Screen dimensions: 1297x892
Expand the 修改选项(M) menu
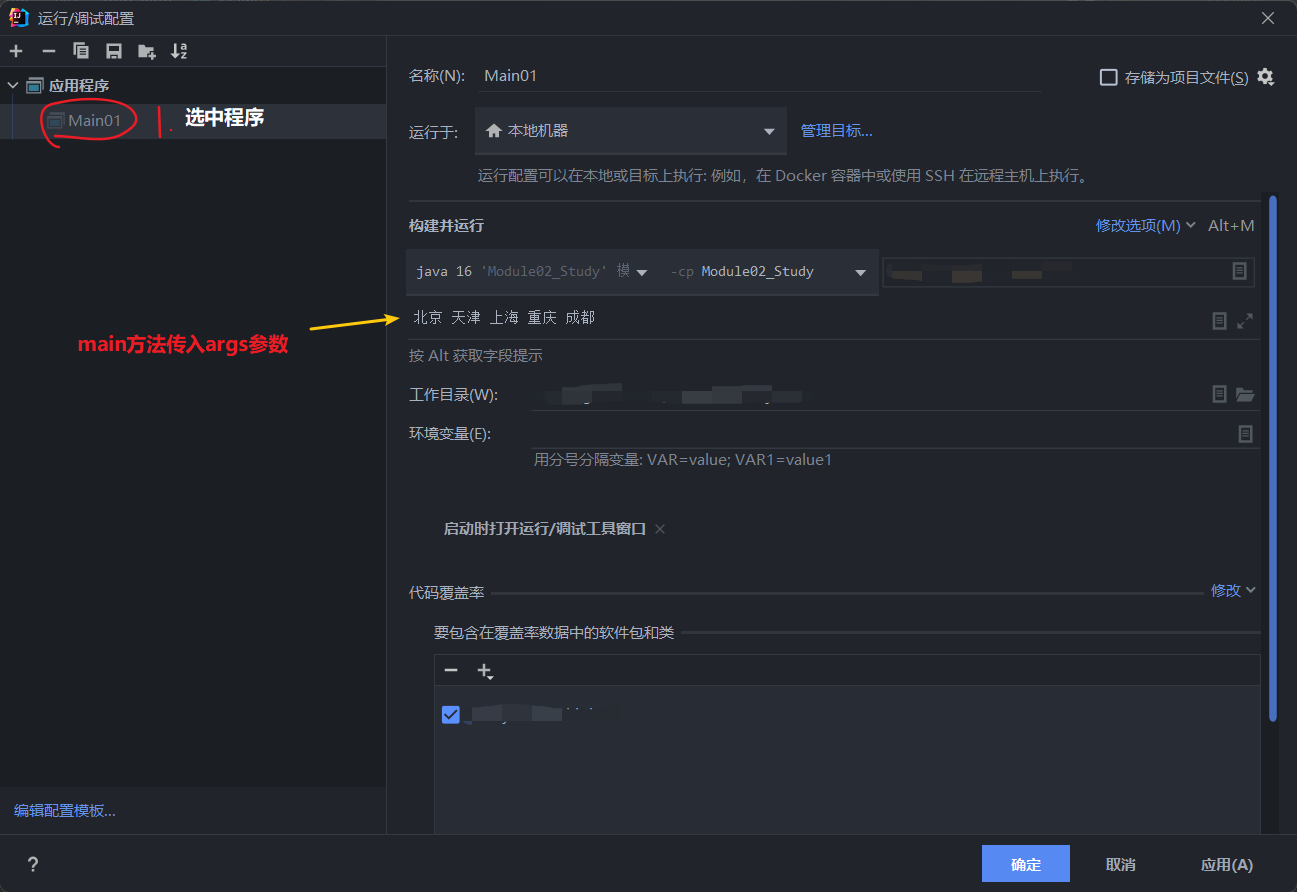(x=1145, y=226)
